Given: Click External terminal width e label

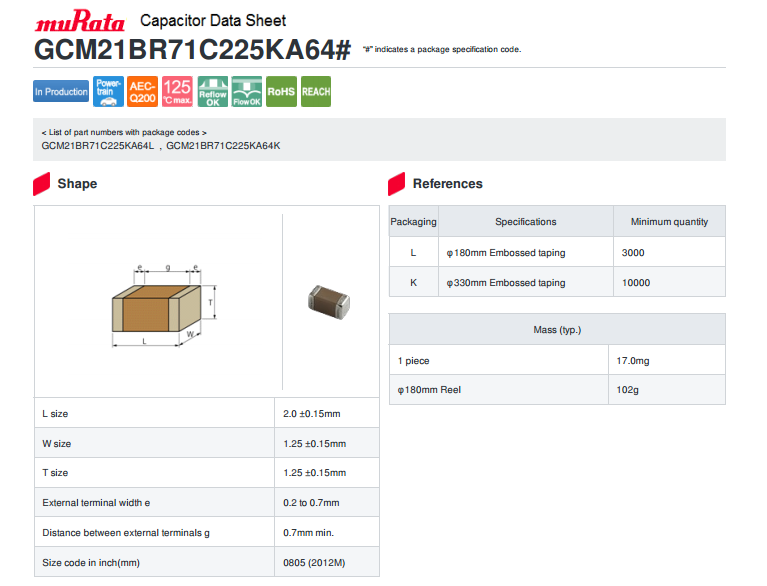Looking at the screenshot, I should pyautogui.click(x=96, y=503).
